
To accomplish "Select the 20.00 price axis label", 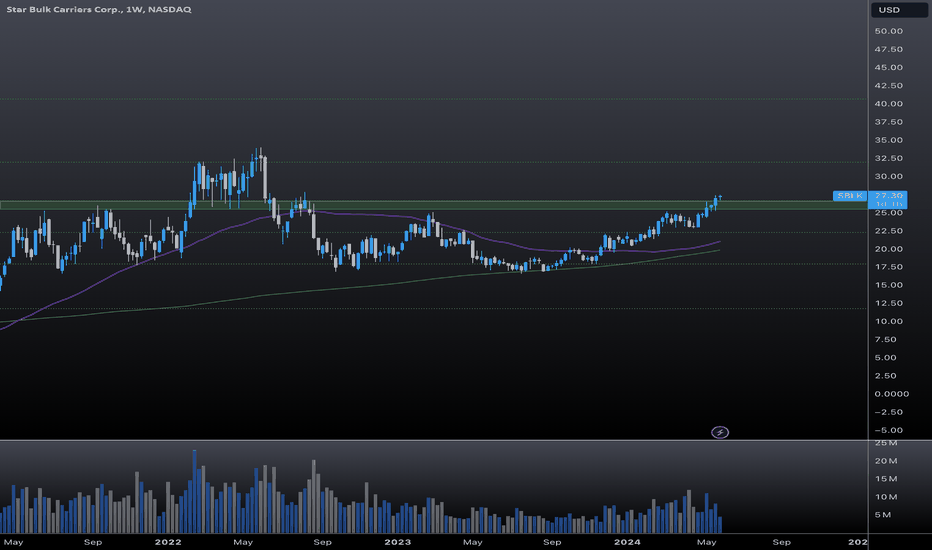I will tap(888, 249).
